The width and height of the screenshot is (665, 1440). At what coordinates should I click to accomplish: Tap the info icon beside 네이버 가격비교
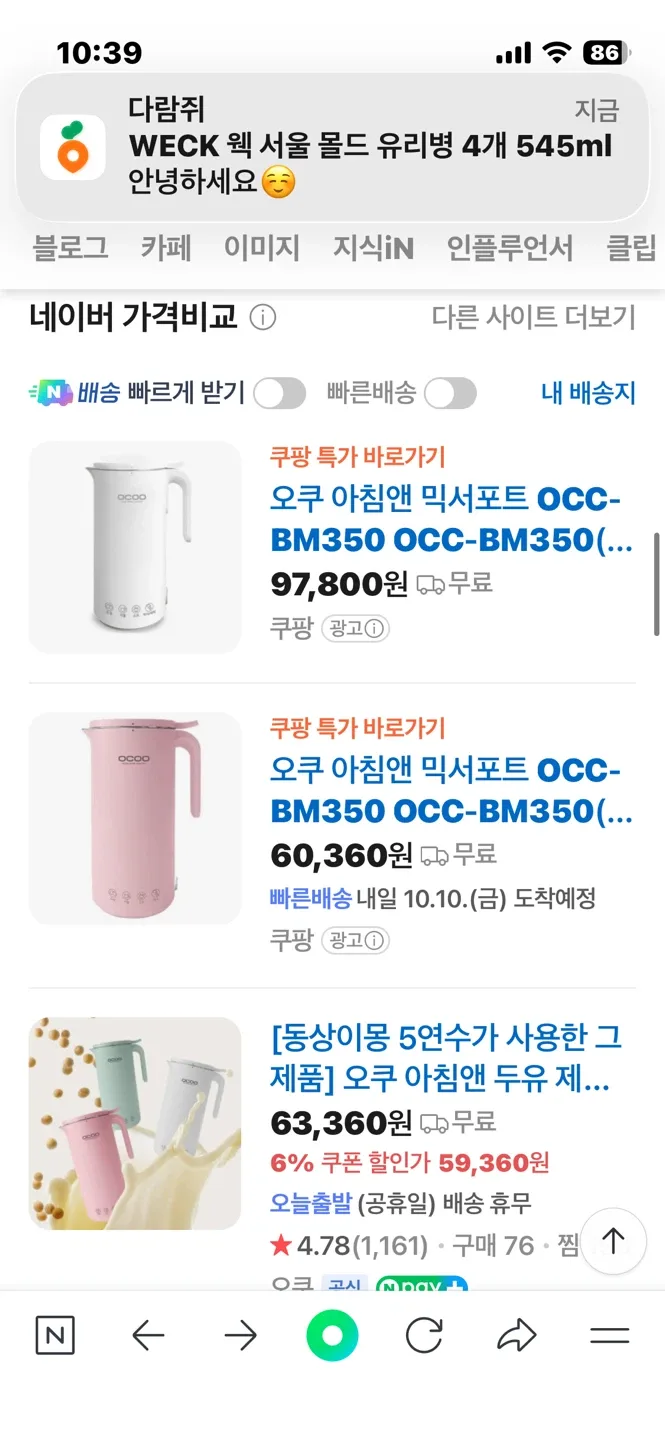click(262, 318)
